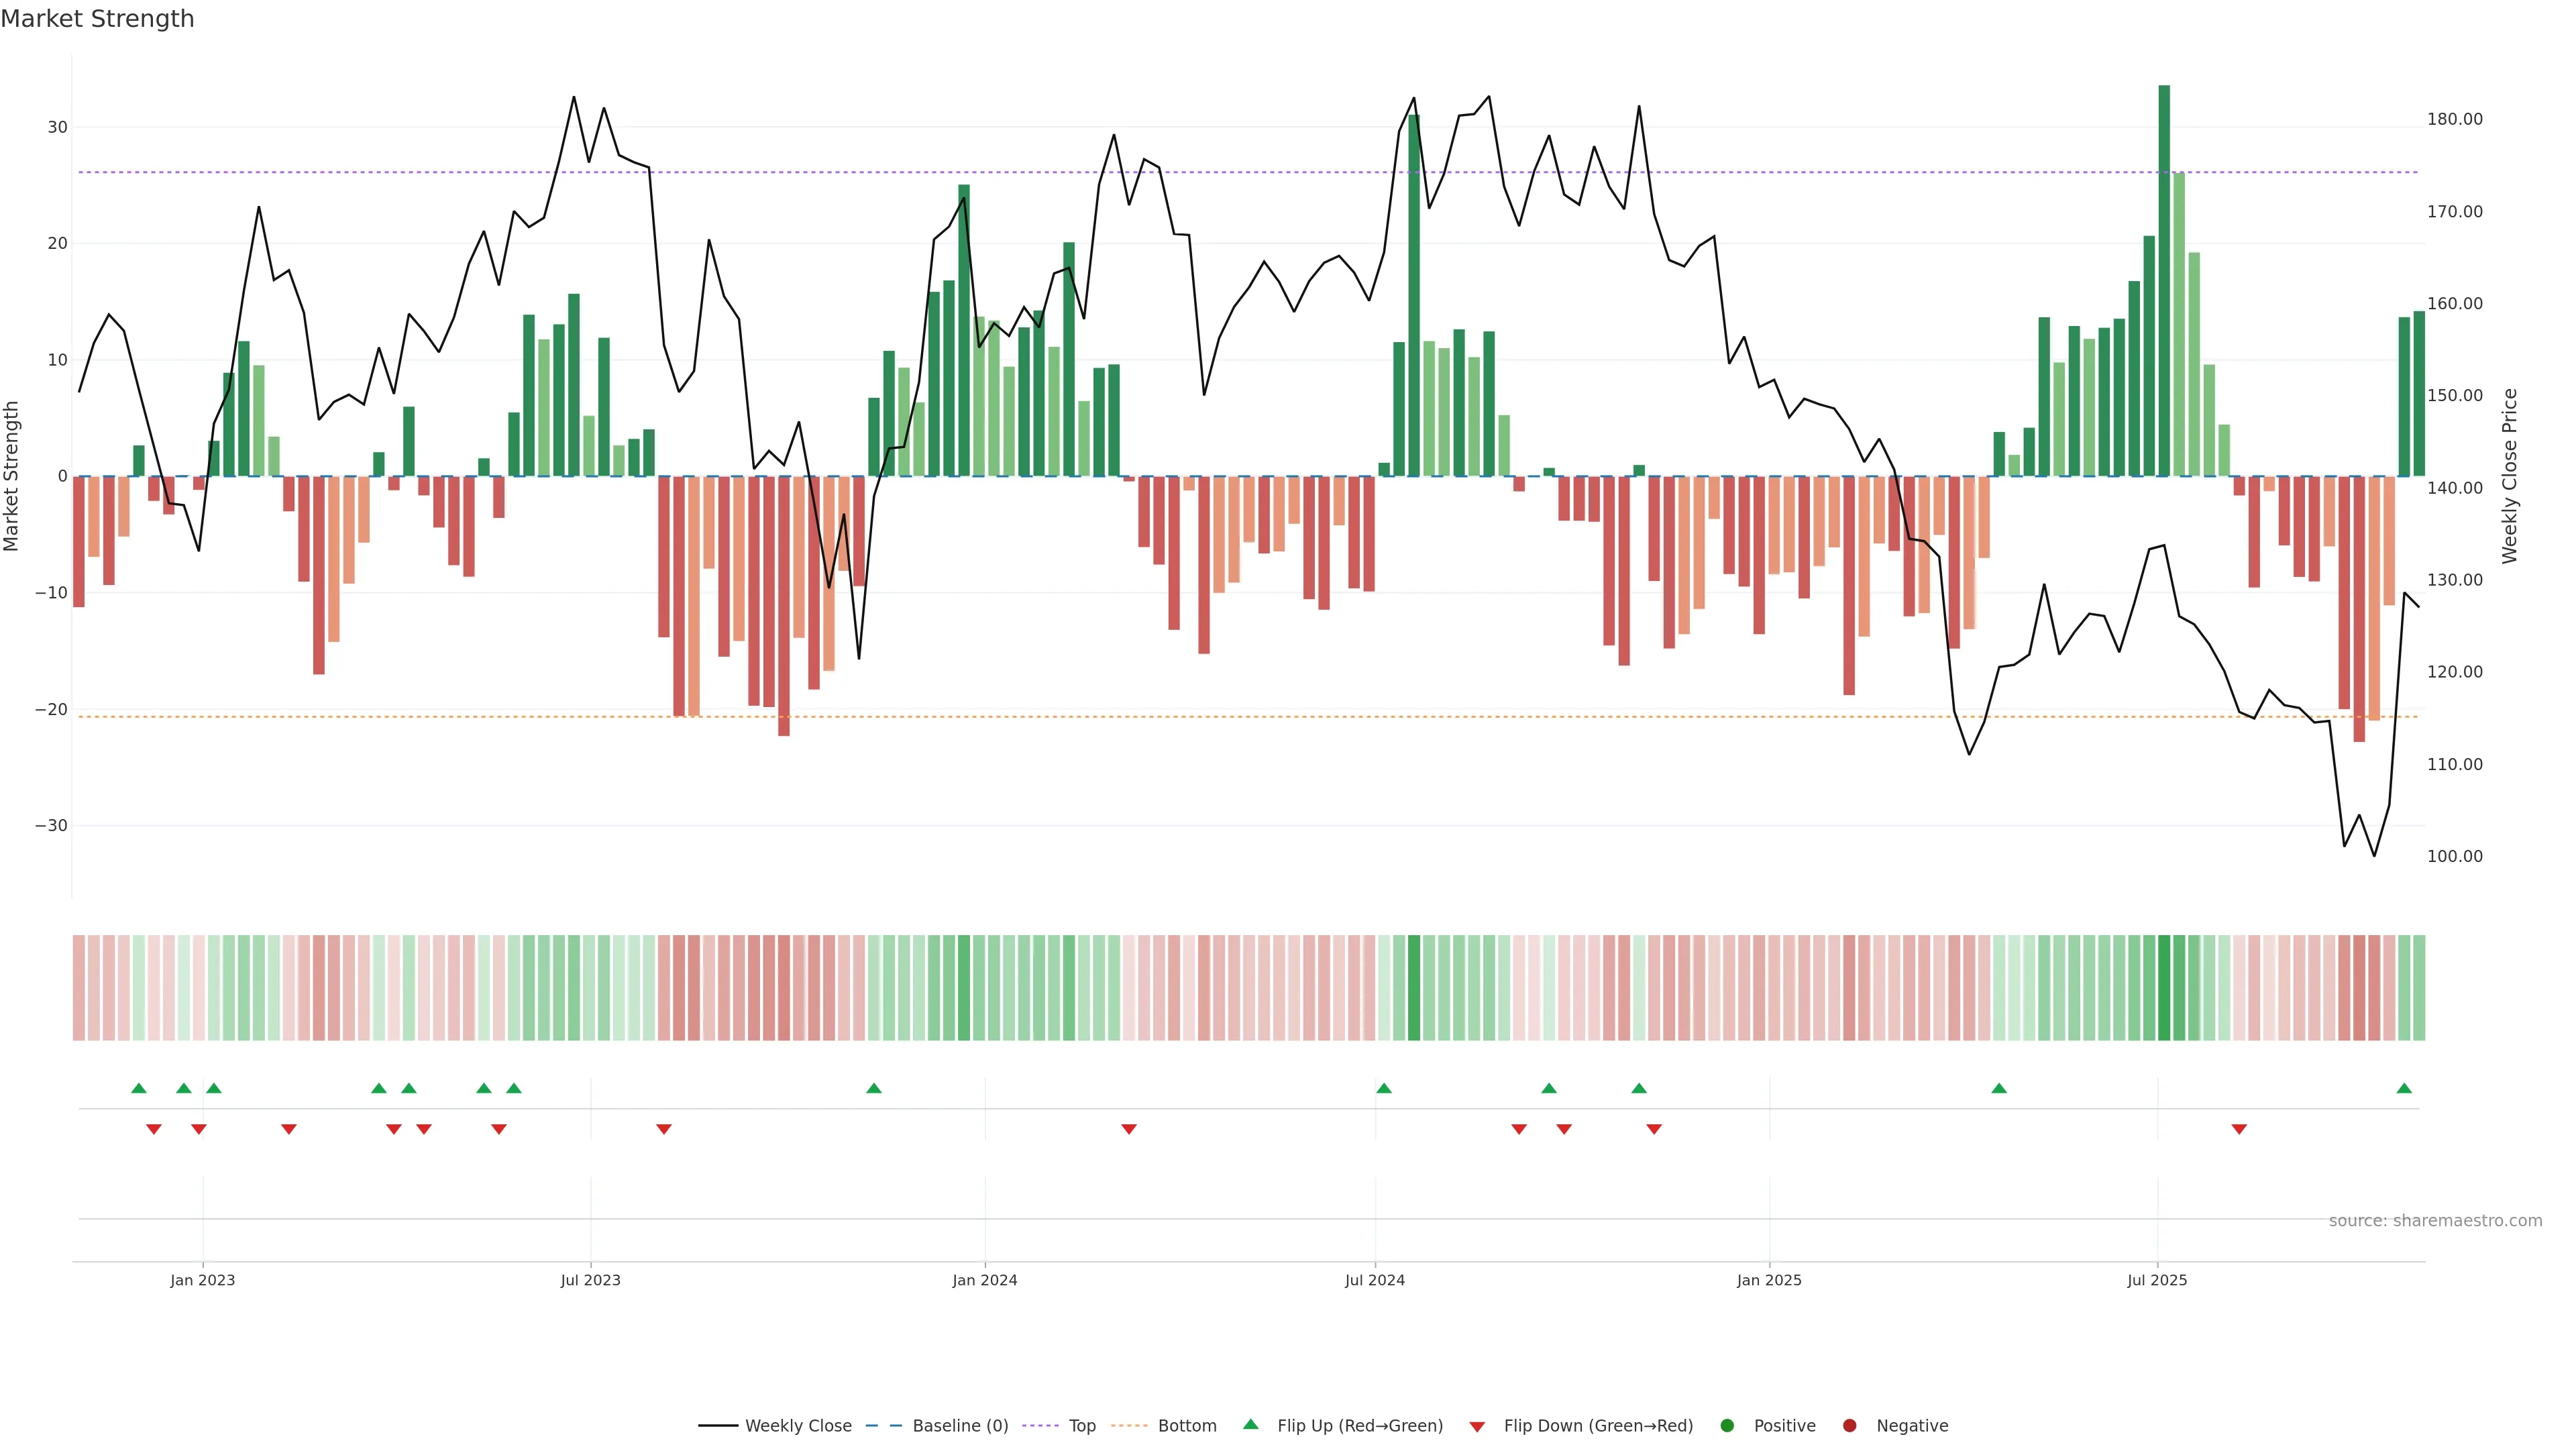Click the Jul 2023 x-axis label
Image resolution: width=2576 pixels, height=1449 pixels.
590,1280
